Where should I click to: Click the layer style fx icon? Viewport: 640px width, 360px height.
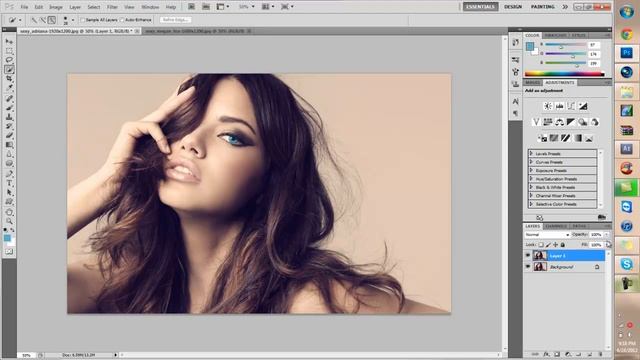(546, 355)
